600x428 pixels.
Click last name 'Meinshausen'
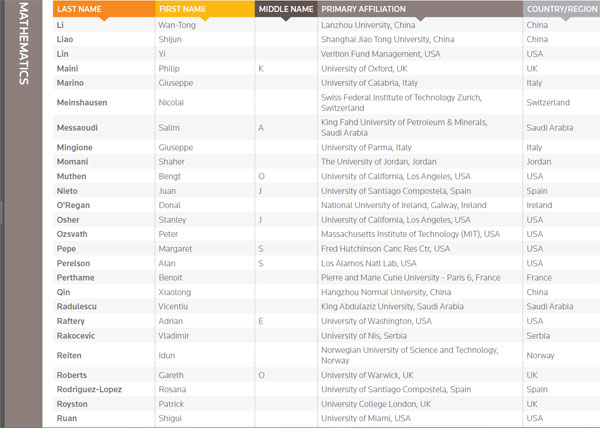click(x=82, y=103)
